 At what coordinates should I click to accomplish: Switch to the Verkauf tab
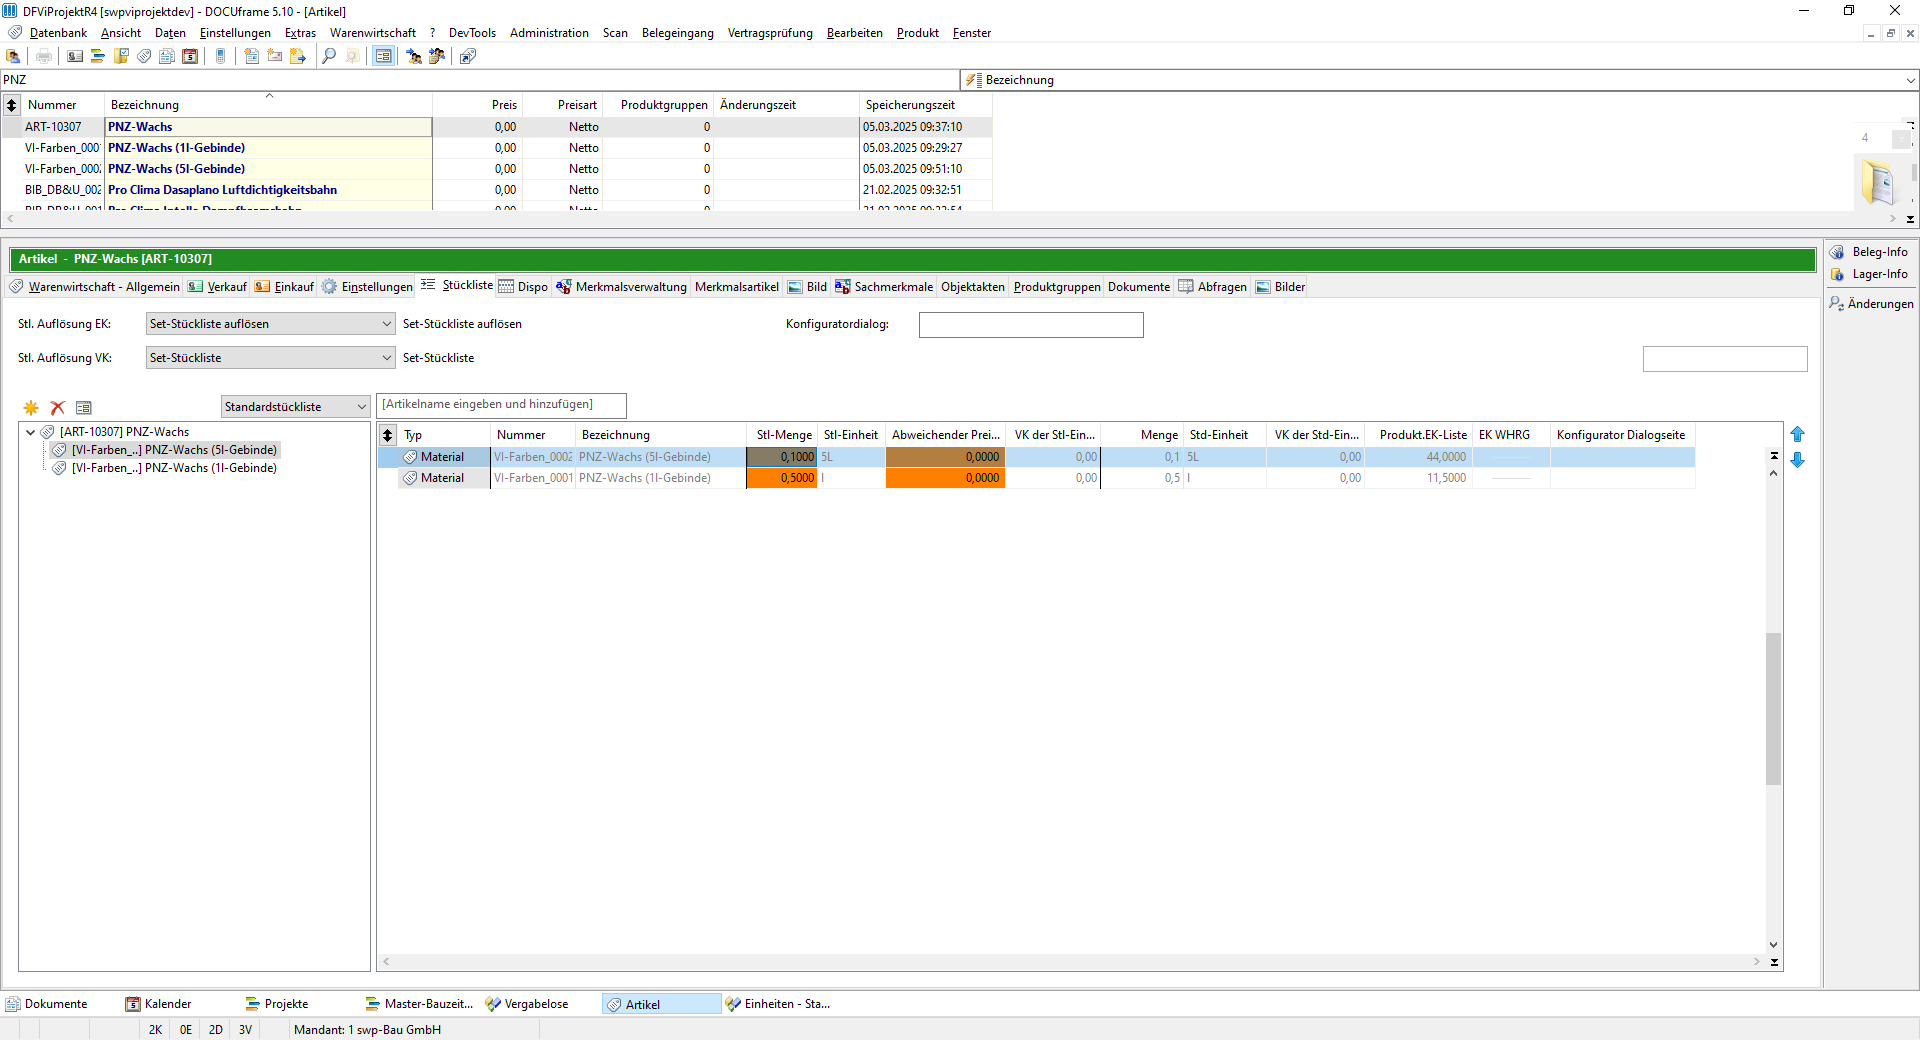(x=217, y=287)
